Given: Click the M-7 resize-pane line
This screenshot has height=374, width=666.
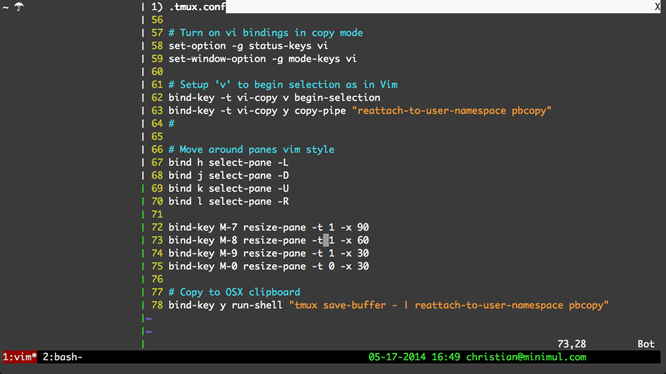Looking at the screenshot, I should pyautogui.click(x=268, y=228).
